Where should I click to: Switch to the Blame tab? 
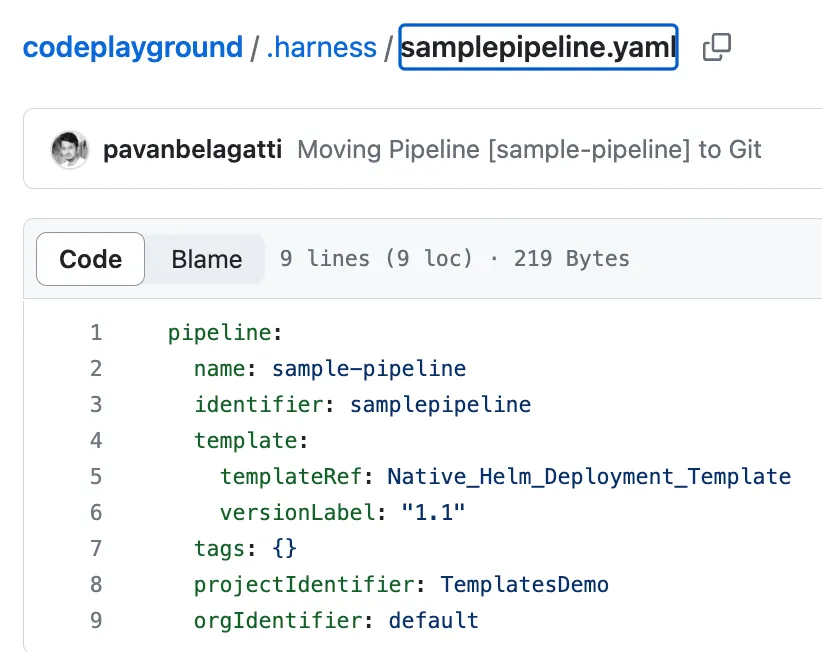coord(205,259)
